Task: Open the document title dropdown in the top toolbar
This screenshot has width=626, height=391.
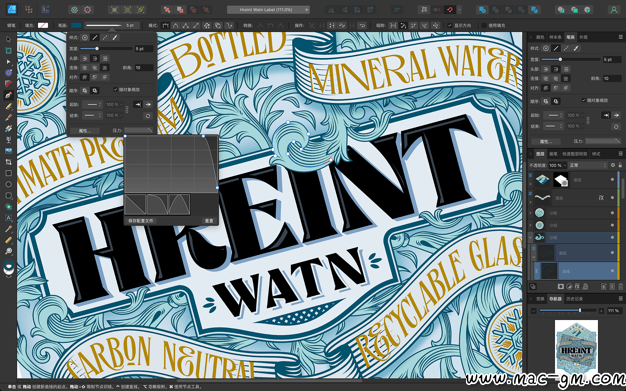Action: click(x=268, y=10)
